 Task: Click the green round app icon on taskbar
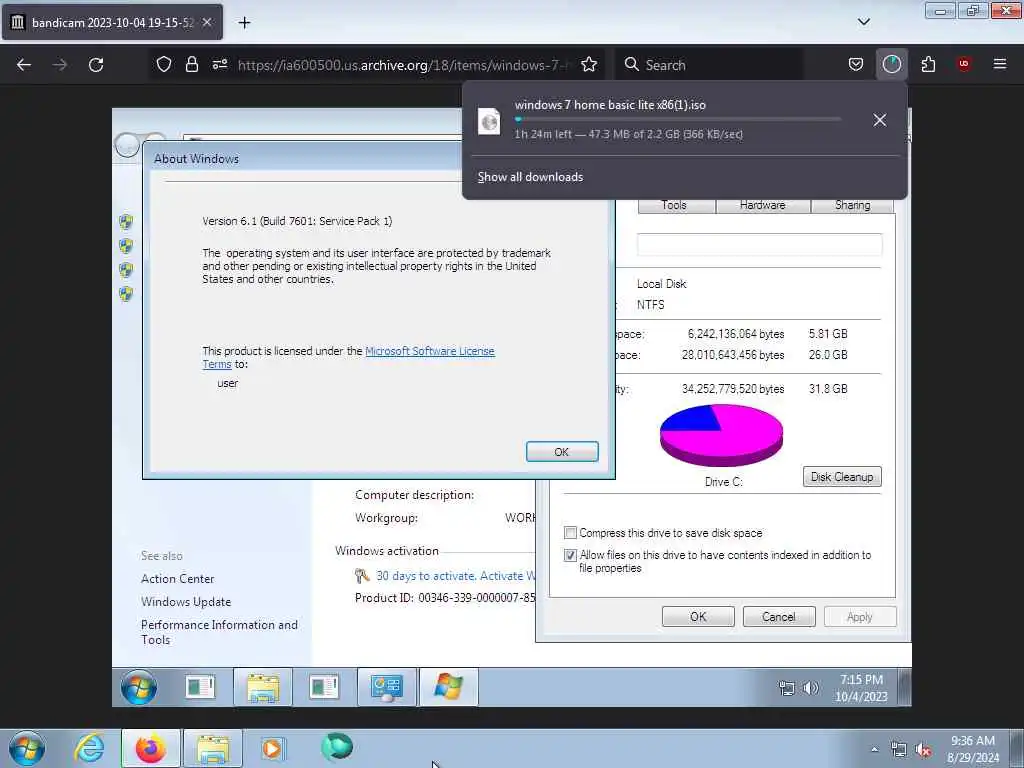[337, 747]
